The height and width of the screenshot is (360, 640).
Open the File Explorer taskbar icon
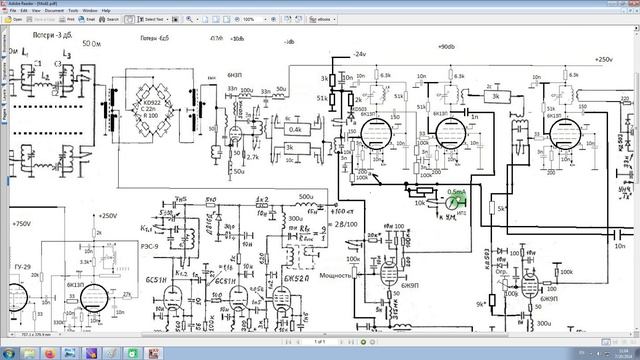[x=29, y=353]
